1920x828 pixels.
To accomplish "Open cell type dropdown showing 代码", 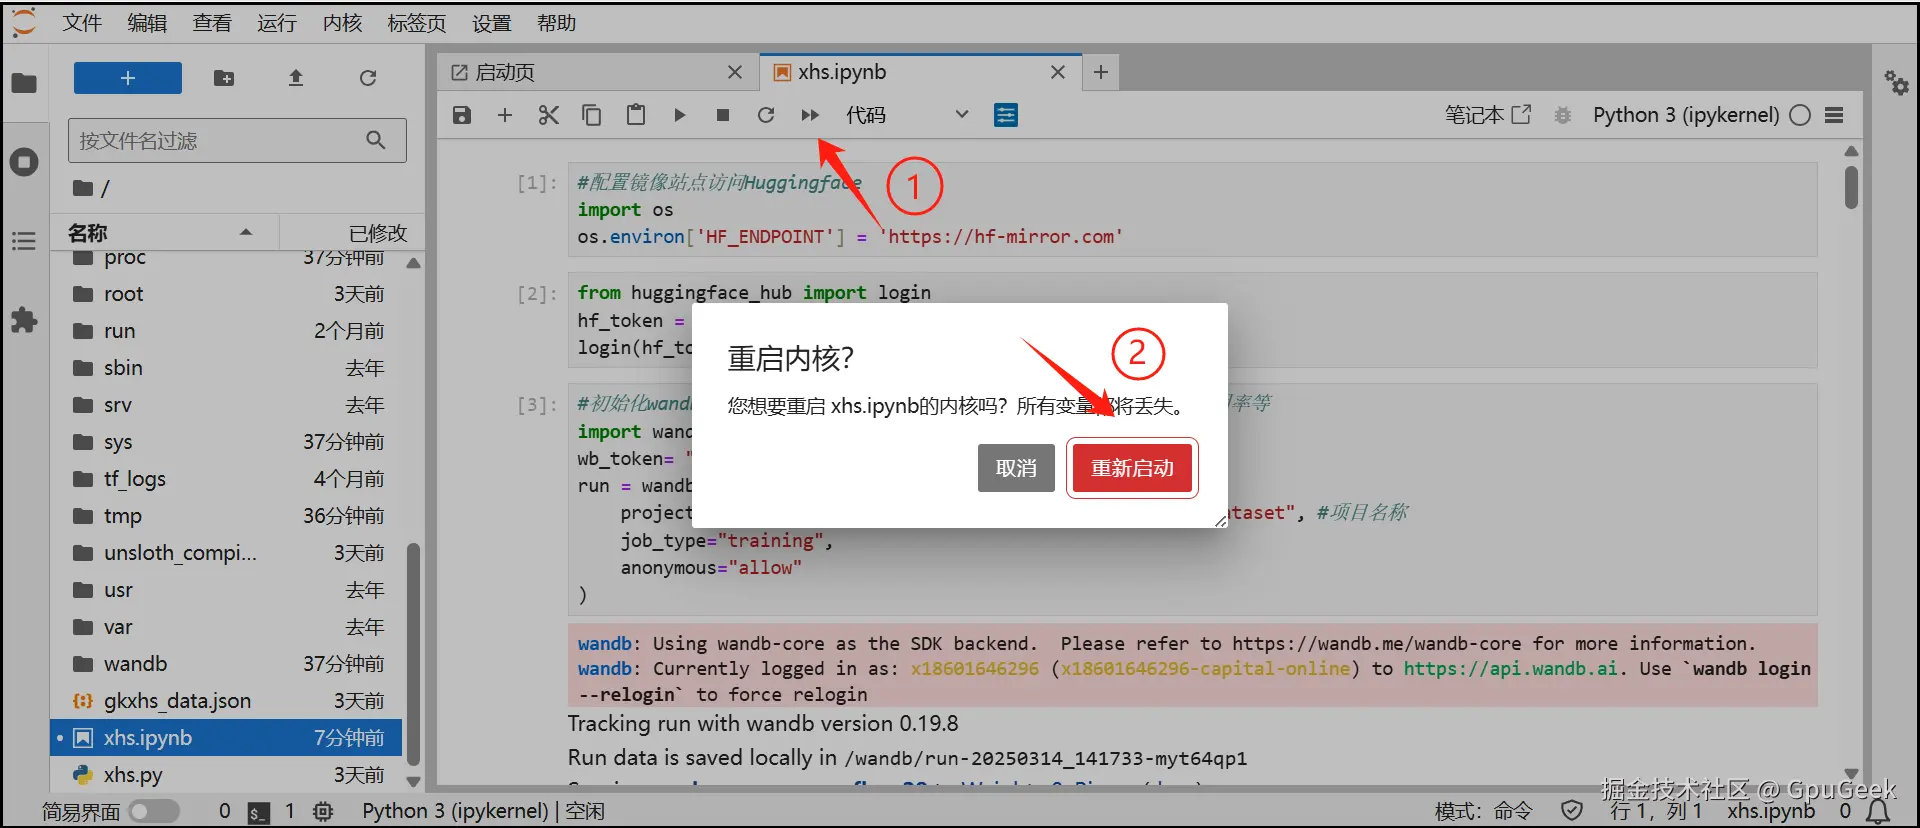I will coord(907,115).
